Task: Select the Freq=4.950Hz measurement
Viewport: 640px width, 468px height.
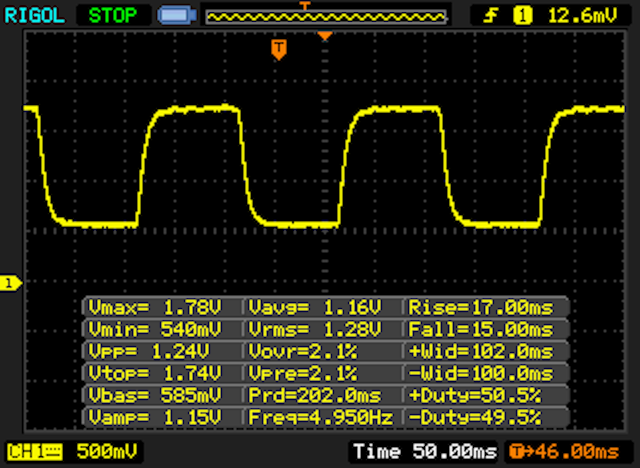Action: pyautogui.click(x=323, y=418)
